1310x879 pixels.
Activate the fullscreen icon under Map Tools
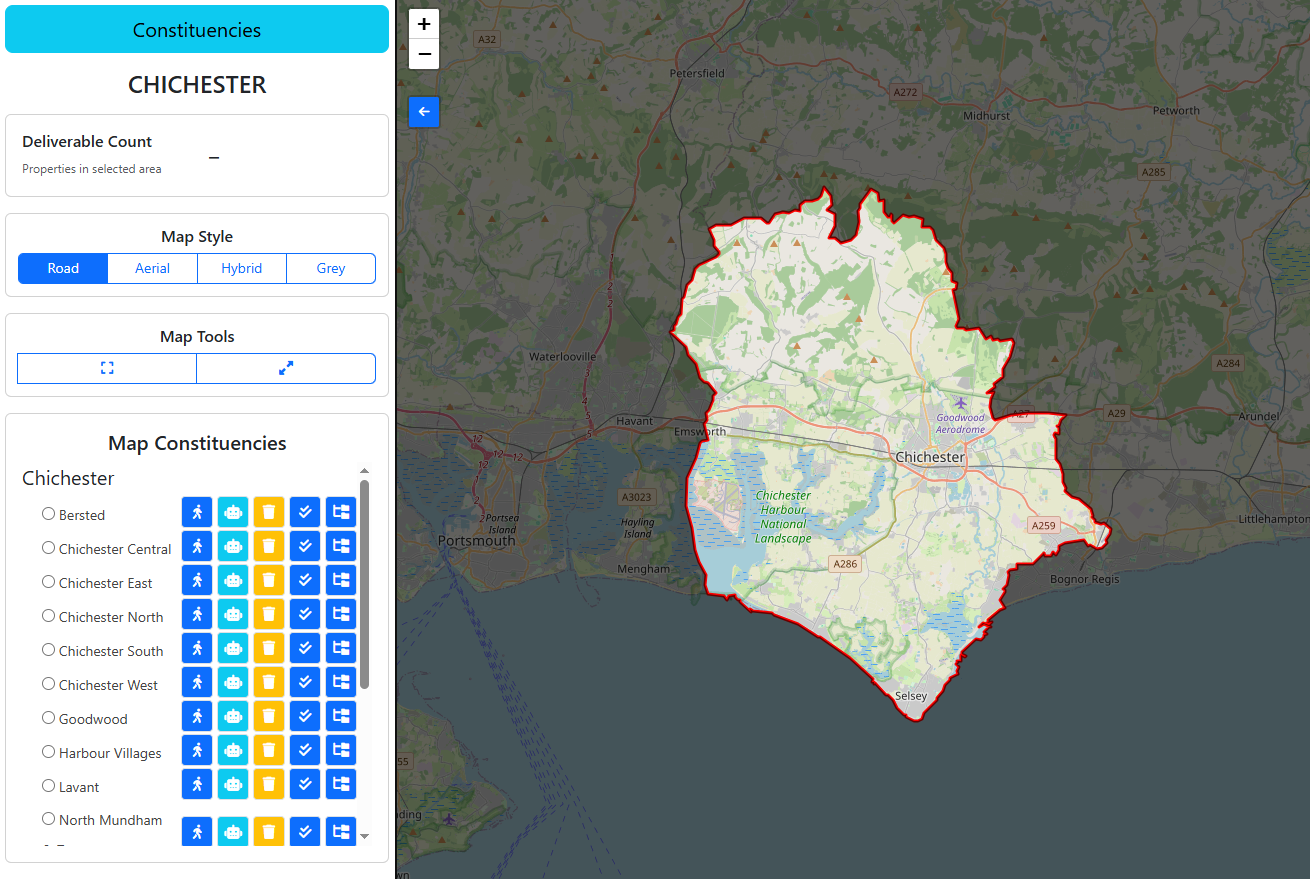click(106, 368)
